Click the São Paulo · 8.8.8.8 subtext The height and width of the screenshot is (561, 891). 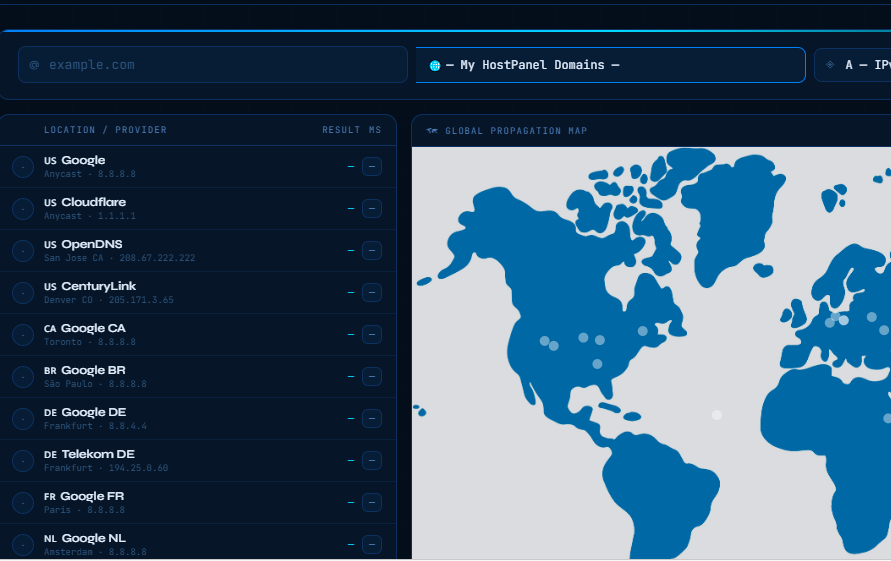pyautogui.click(x=95, y=384)
